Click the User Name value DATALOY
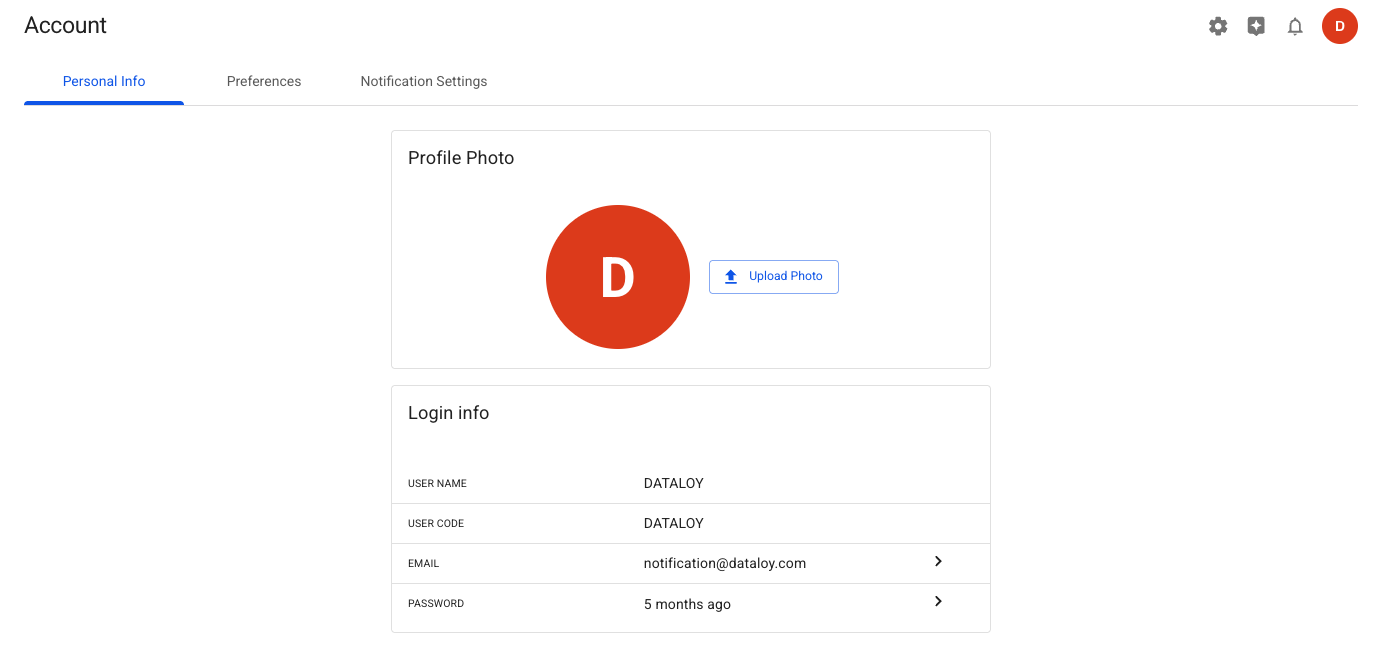The height and width of the screenshot is (666, 1379). point(674,484)
